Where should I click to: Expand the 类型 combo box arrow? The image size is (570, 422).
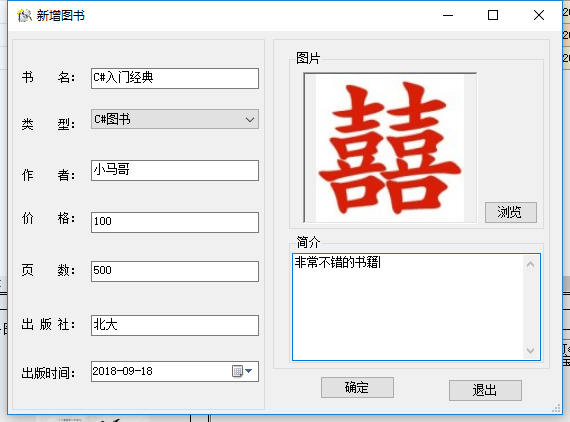click(250, 120)
